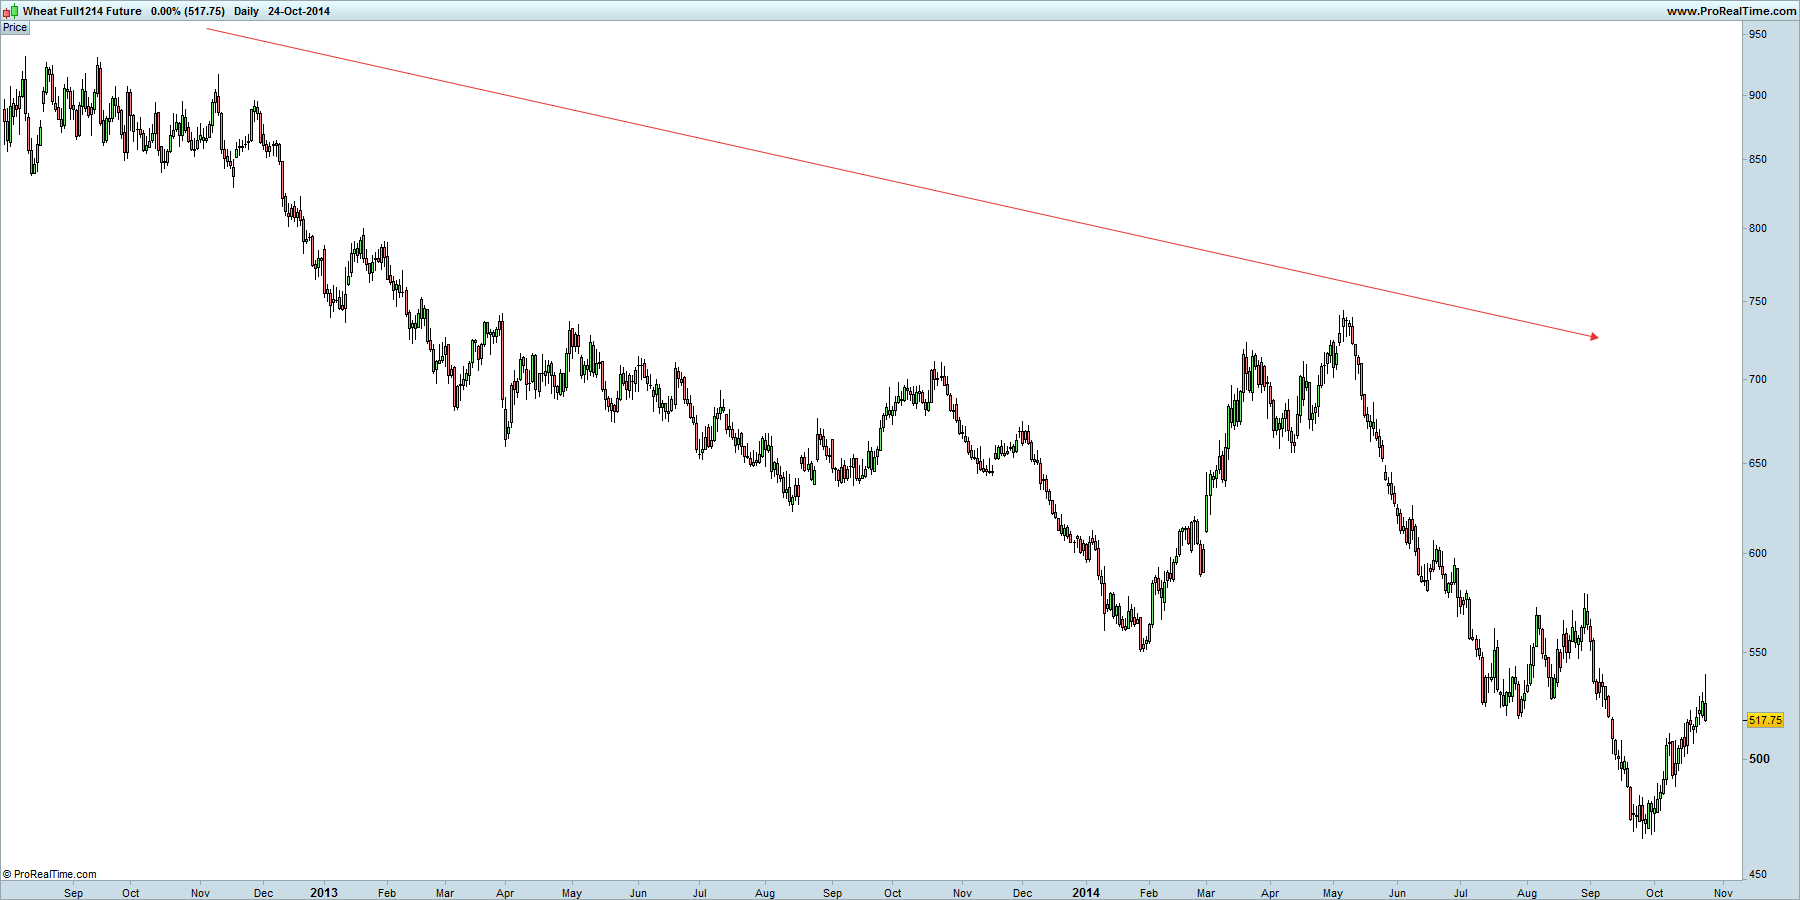Image resolution: width=1800 pixels, height=900 pixels.
Task: Click the Dec label just before 2013
Action: point(263,893)
